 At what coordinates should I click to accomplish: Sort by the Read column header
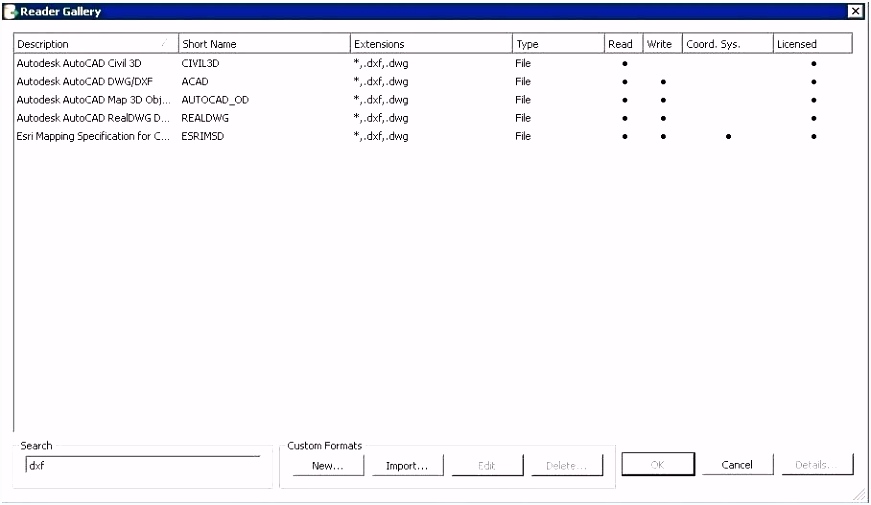(x=623, y=44)
